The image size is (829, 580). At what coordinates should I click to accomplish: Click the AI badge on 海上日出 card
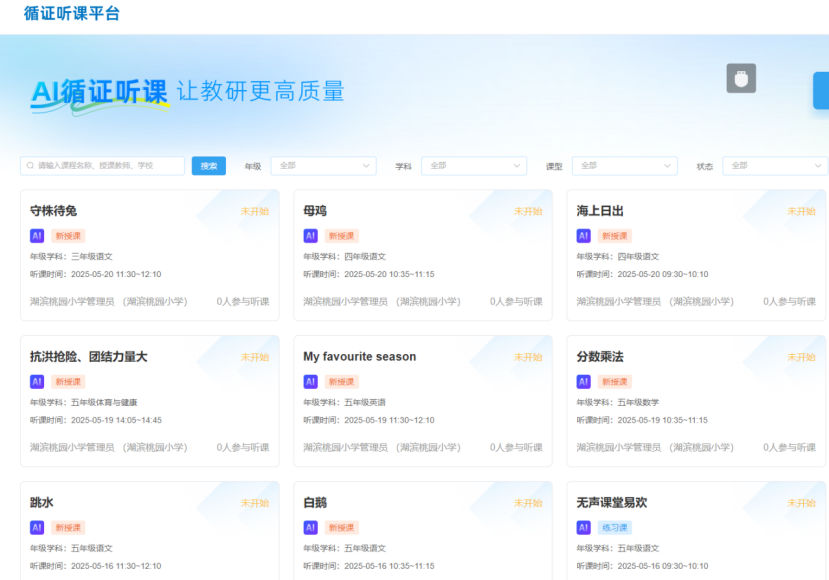click(x=583, y=236)
